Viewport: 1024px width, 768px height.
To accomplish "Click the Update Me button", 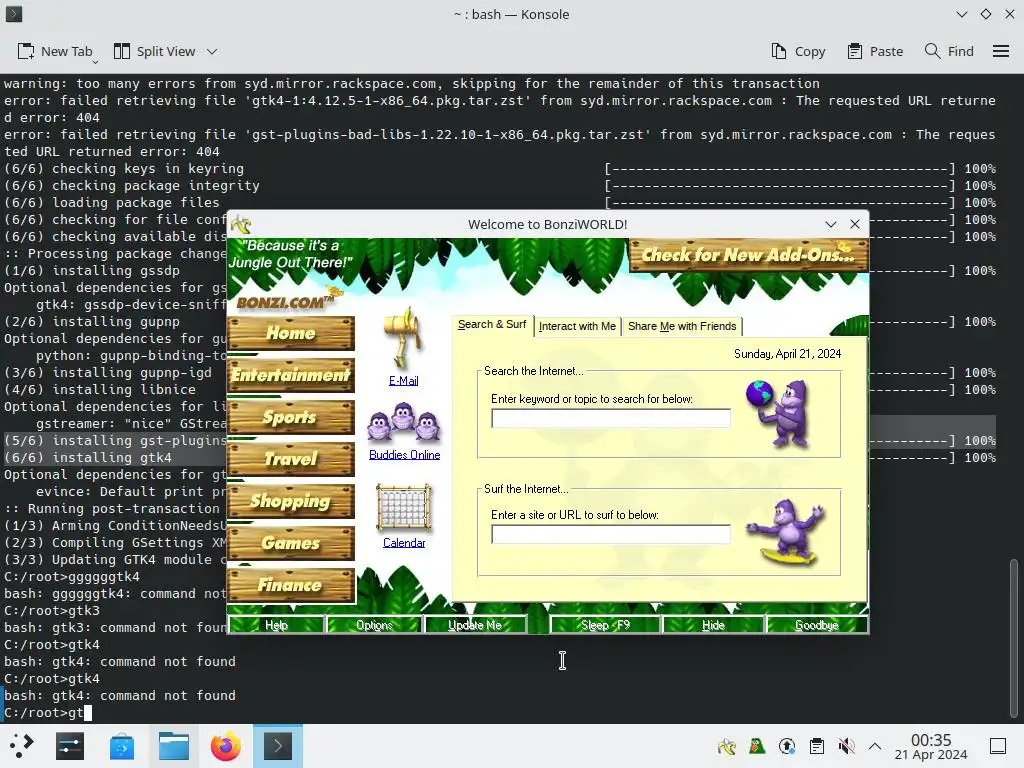I will coord(475,625).
